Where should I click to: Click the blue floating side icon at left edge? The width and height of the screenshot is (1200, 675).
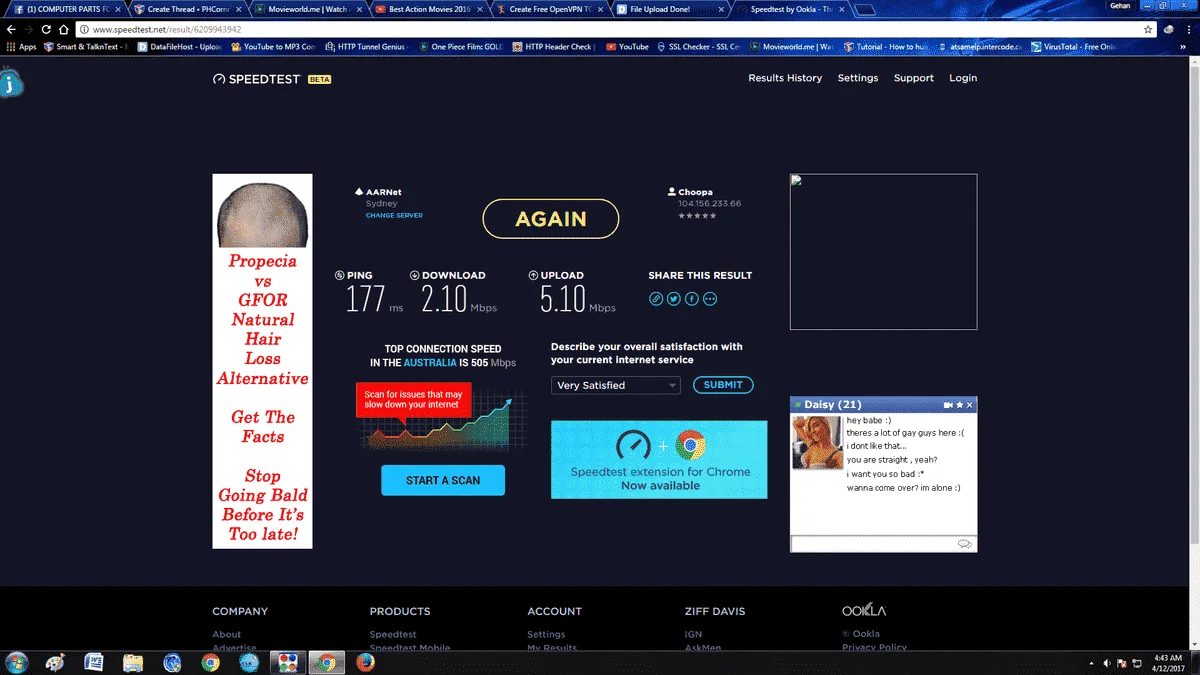point(12,82)
